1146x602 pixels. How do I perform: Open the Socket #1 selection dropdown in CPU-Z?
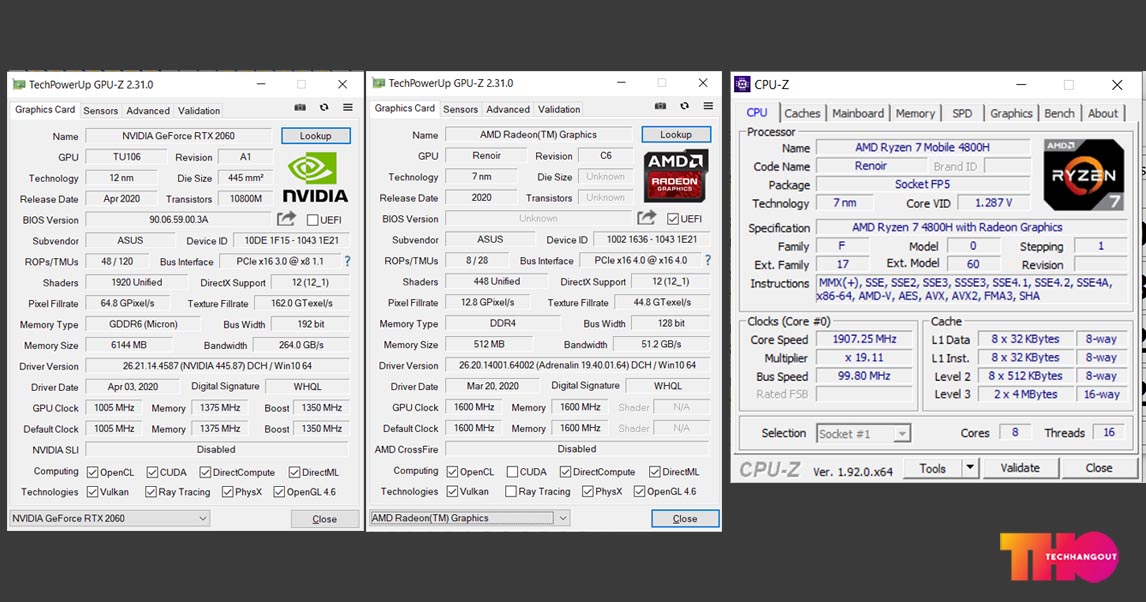[x=863, y=434]
